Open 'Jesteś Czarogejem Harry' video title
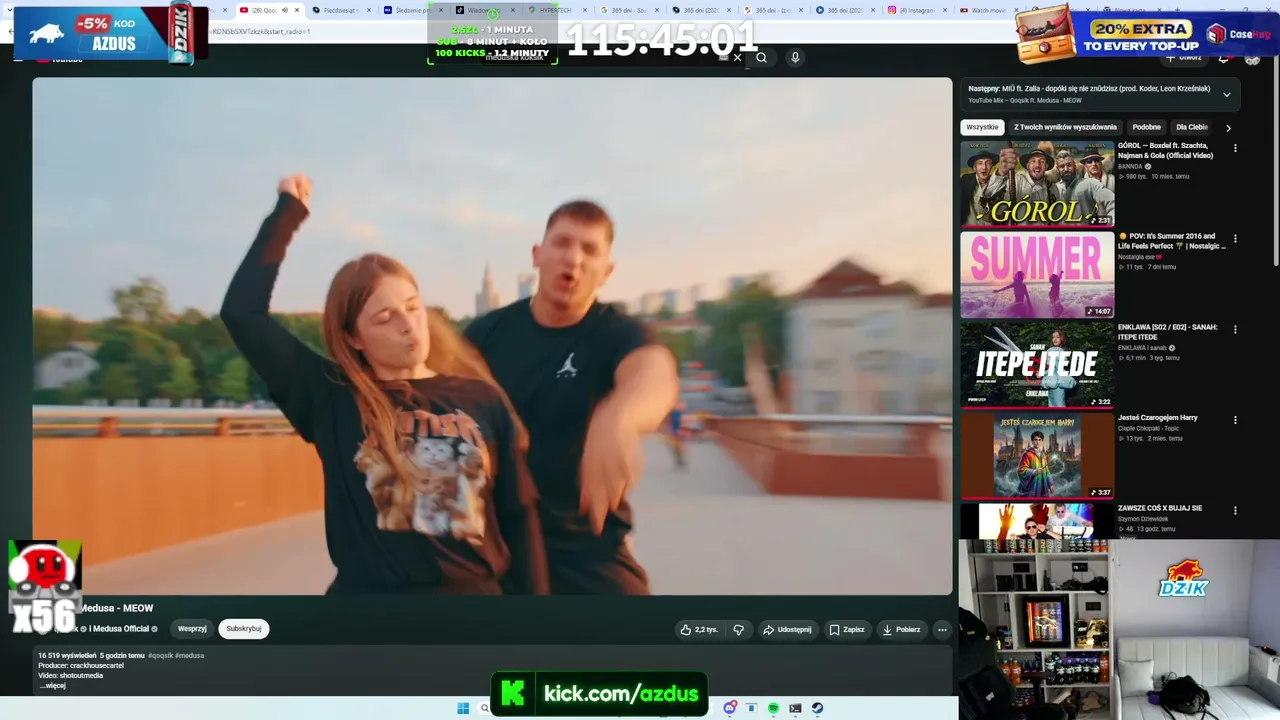The height and width of the screenshot is (720, 1280). (x=1158, y=417)
